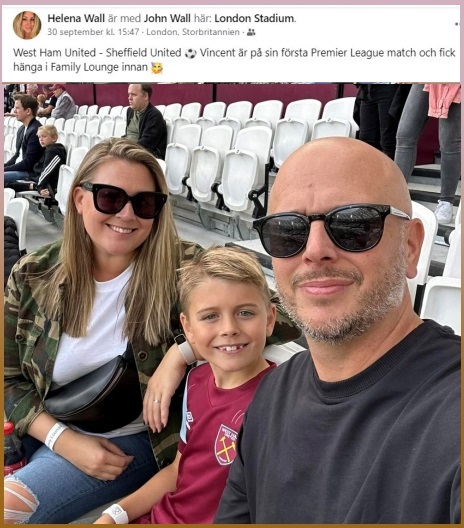This screenshot has height=528, width=464.
Task: Click the '30 september kl. 15:47' timestamp
Action: click(93, 32)
